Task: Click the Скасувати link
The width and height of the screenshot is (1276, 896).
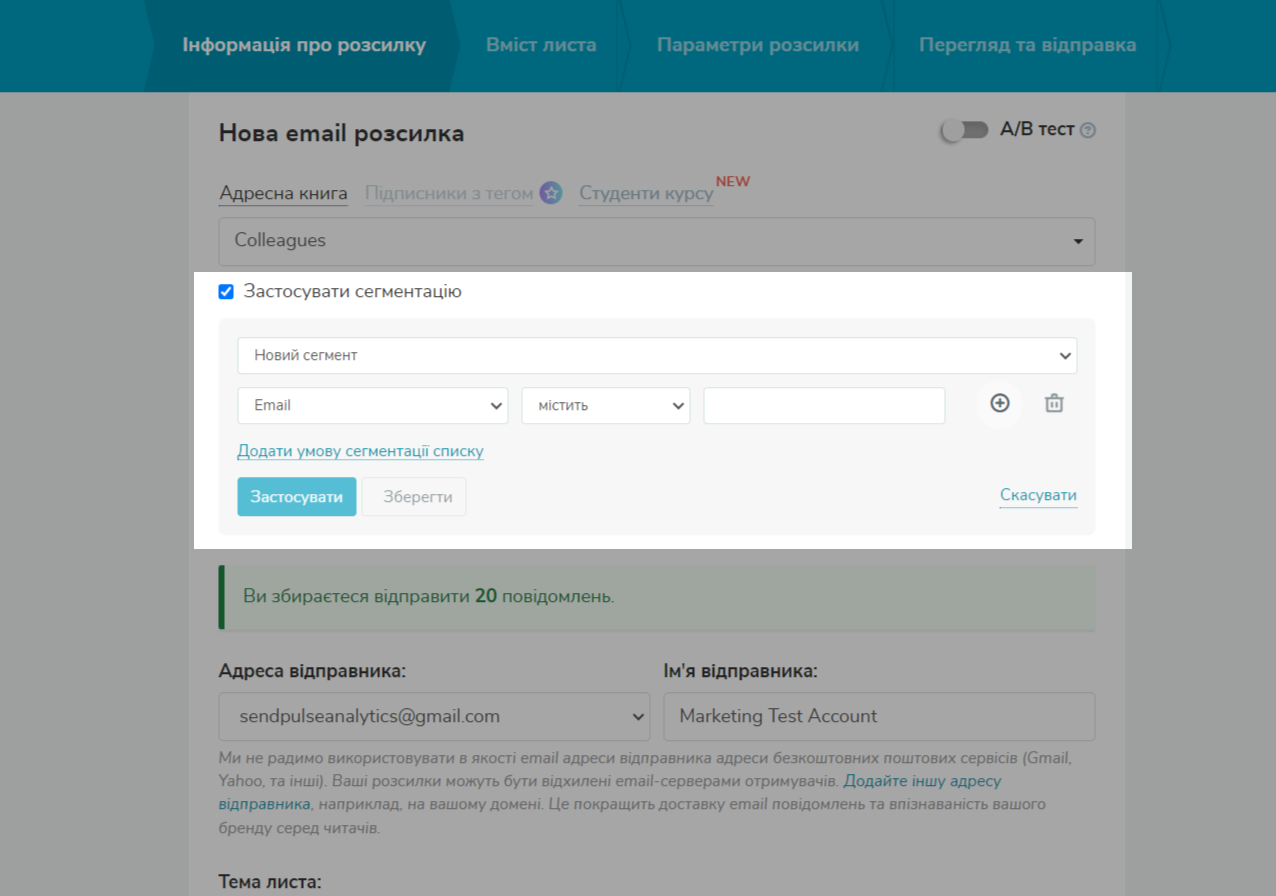Action: coord(1038,495)
